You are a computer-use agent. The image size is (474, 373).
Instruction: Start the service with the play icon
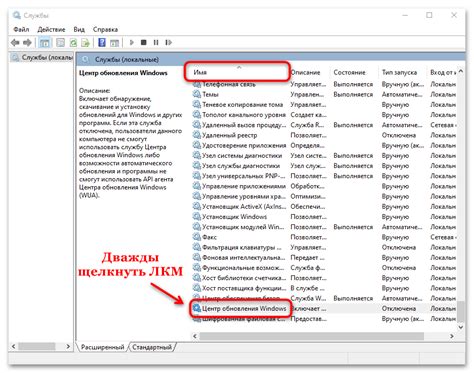click(x=132, y=43)
